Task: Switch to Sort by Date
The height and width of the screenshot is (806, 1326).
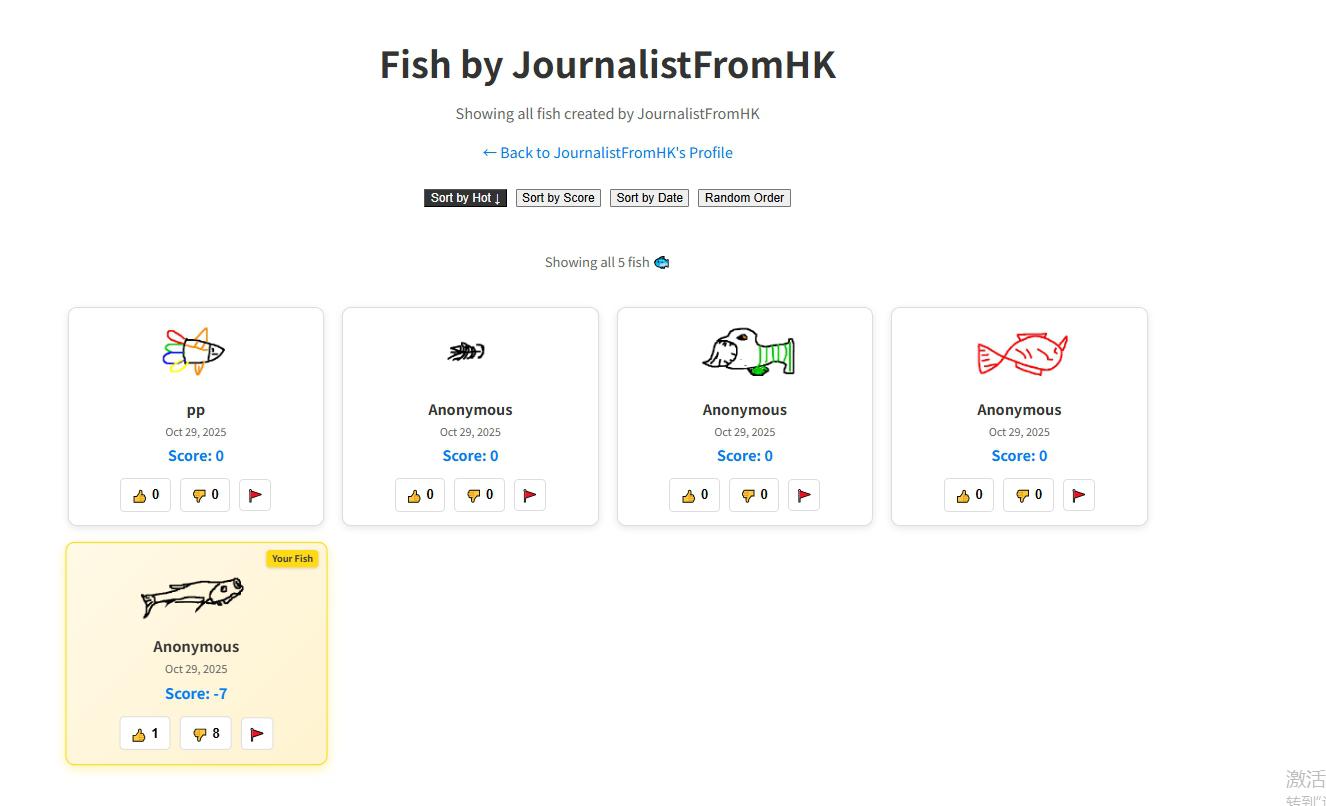Action: [649, 198]
